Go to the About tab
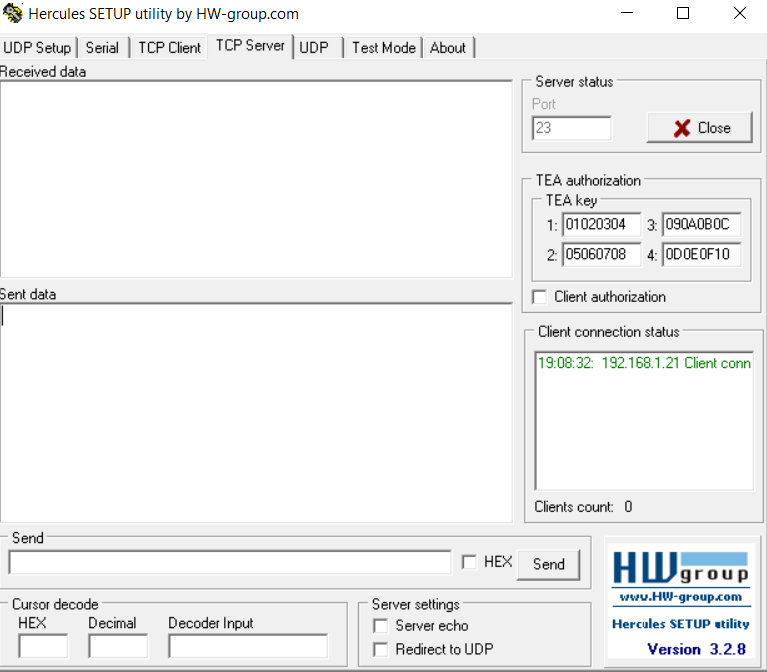 (x=447, y=48)
